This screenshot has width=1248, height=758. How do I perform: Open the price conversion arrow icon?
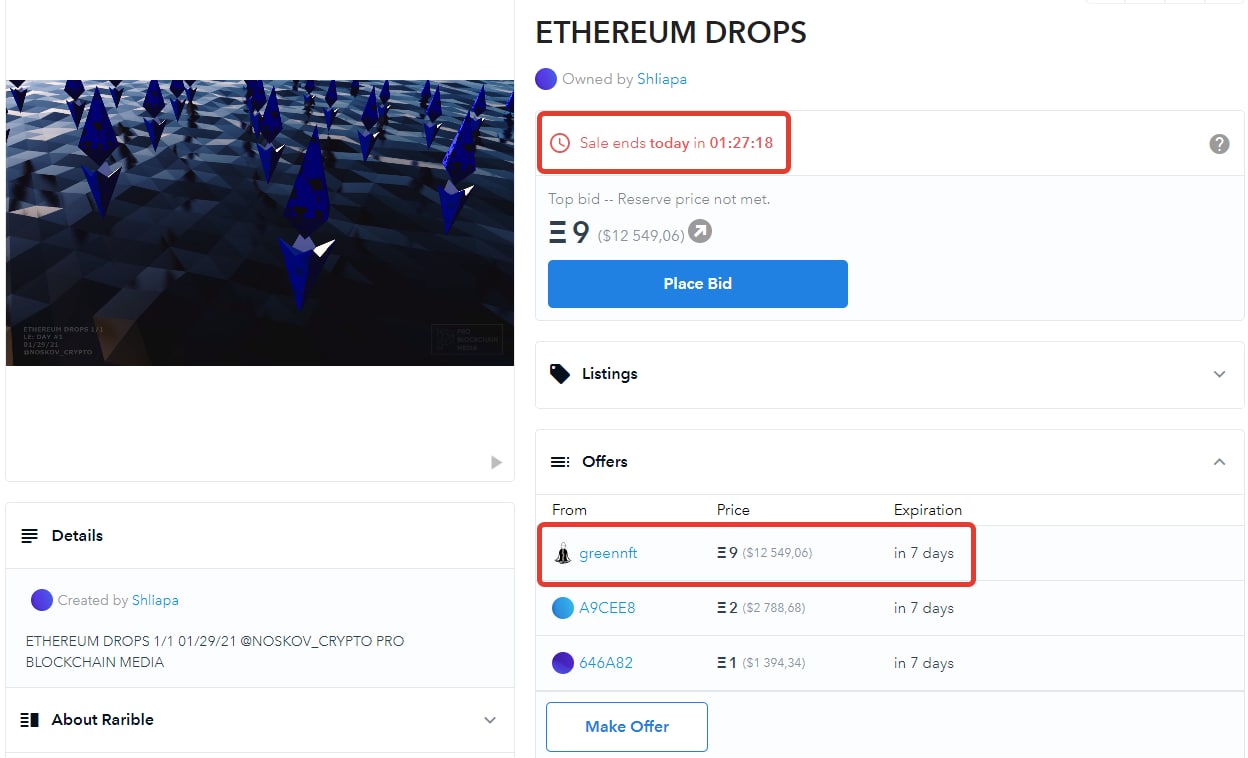click(x=701, y=232)
